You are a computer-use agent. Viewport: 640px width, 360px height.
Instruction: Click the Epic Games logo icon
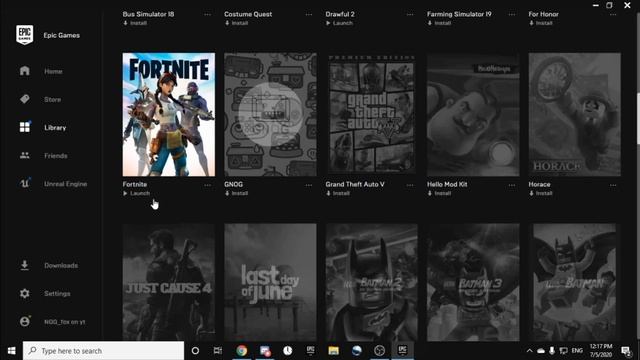24,34
